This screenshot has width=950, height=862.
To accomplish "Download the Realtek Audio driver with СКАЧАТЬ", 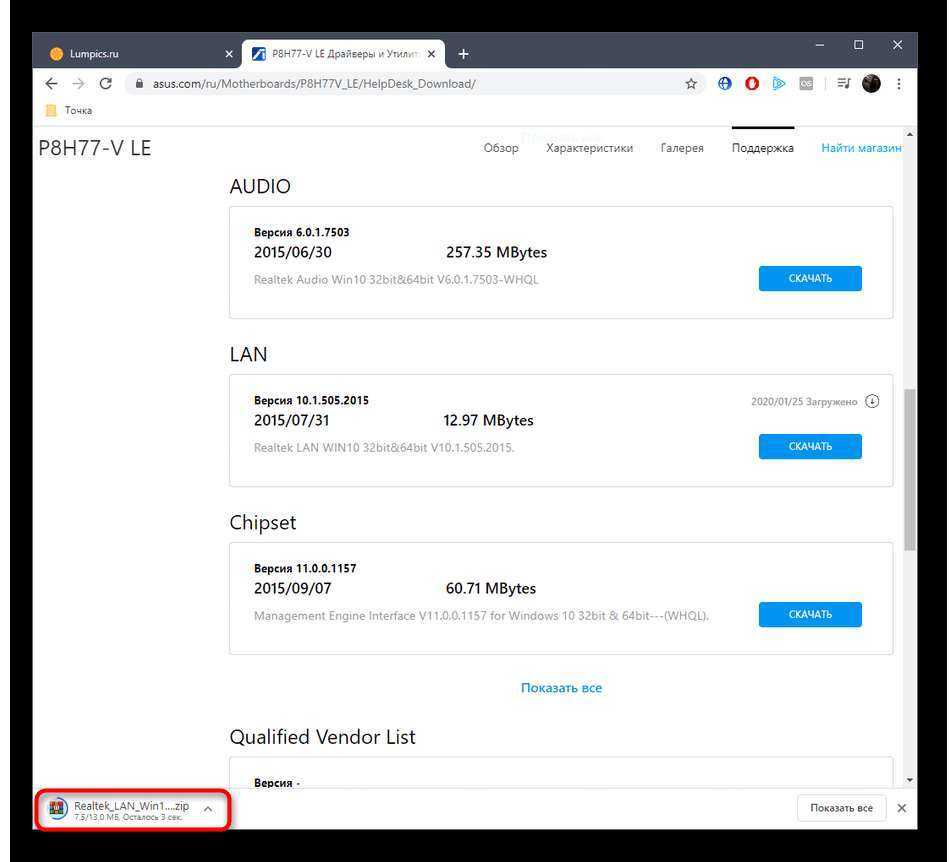I will 809,278.
